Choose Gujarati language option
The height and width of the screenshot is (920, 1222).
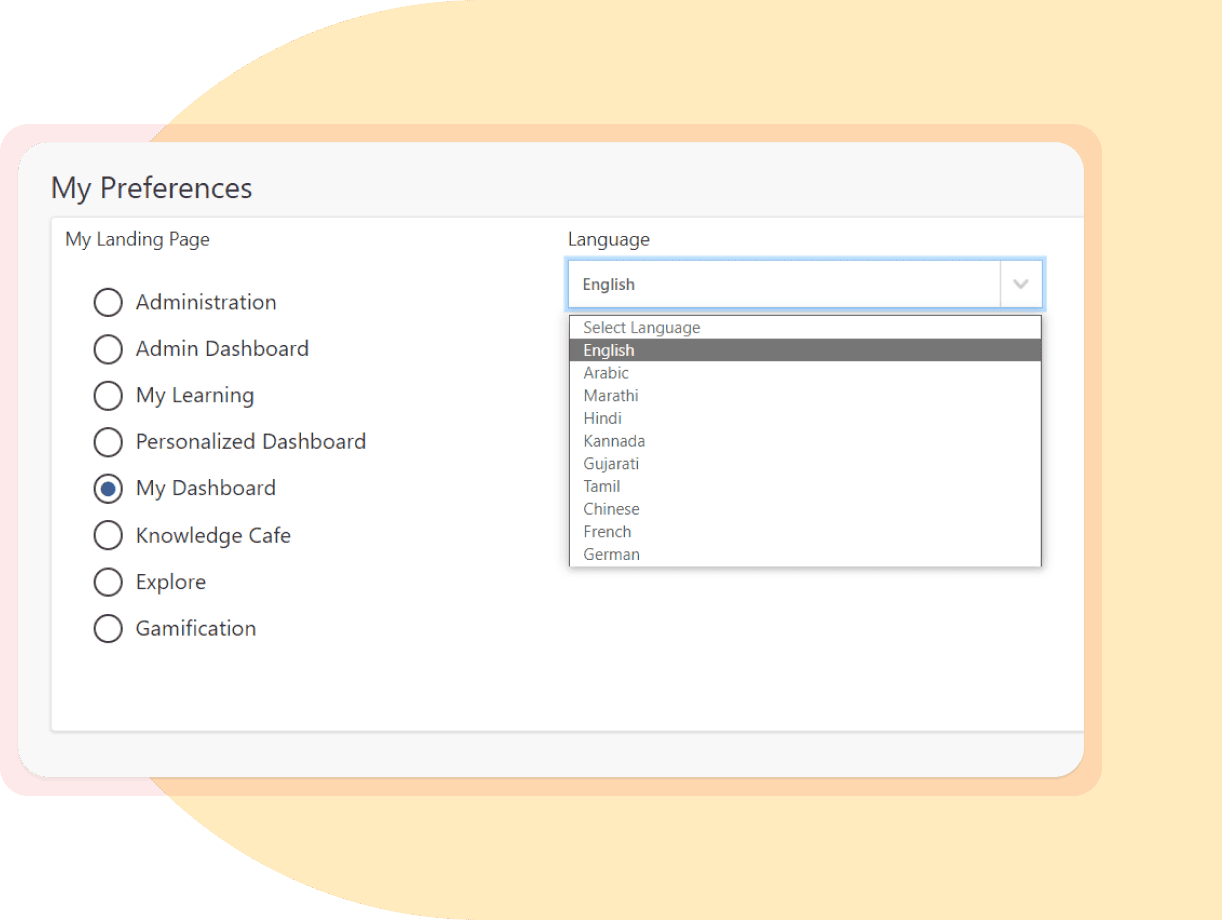click(x=805, y=464)
